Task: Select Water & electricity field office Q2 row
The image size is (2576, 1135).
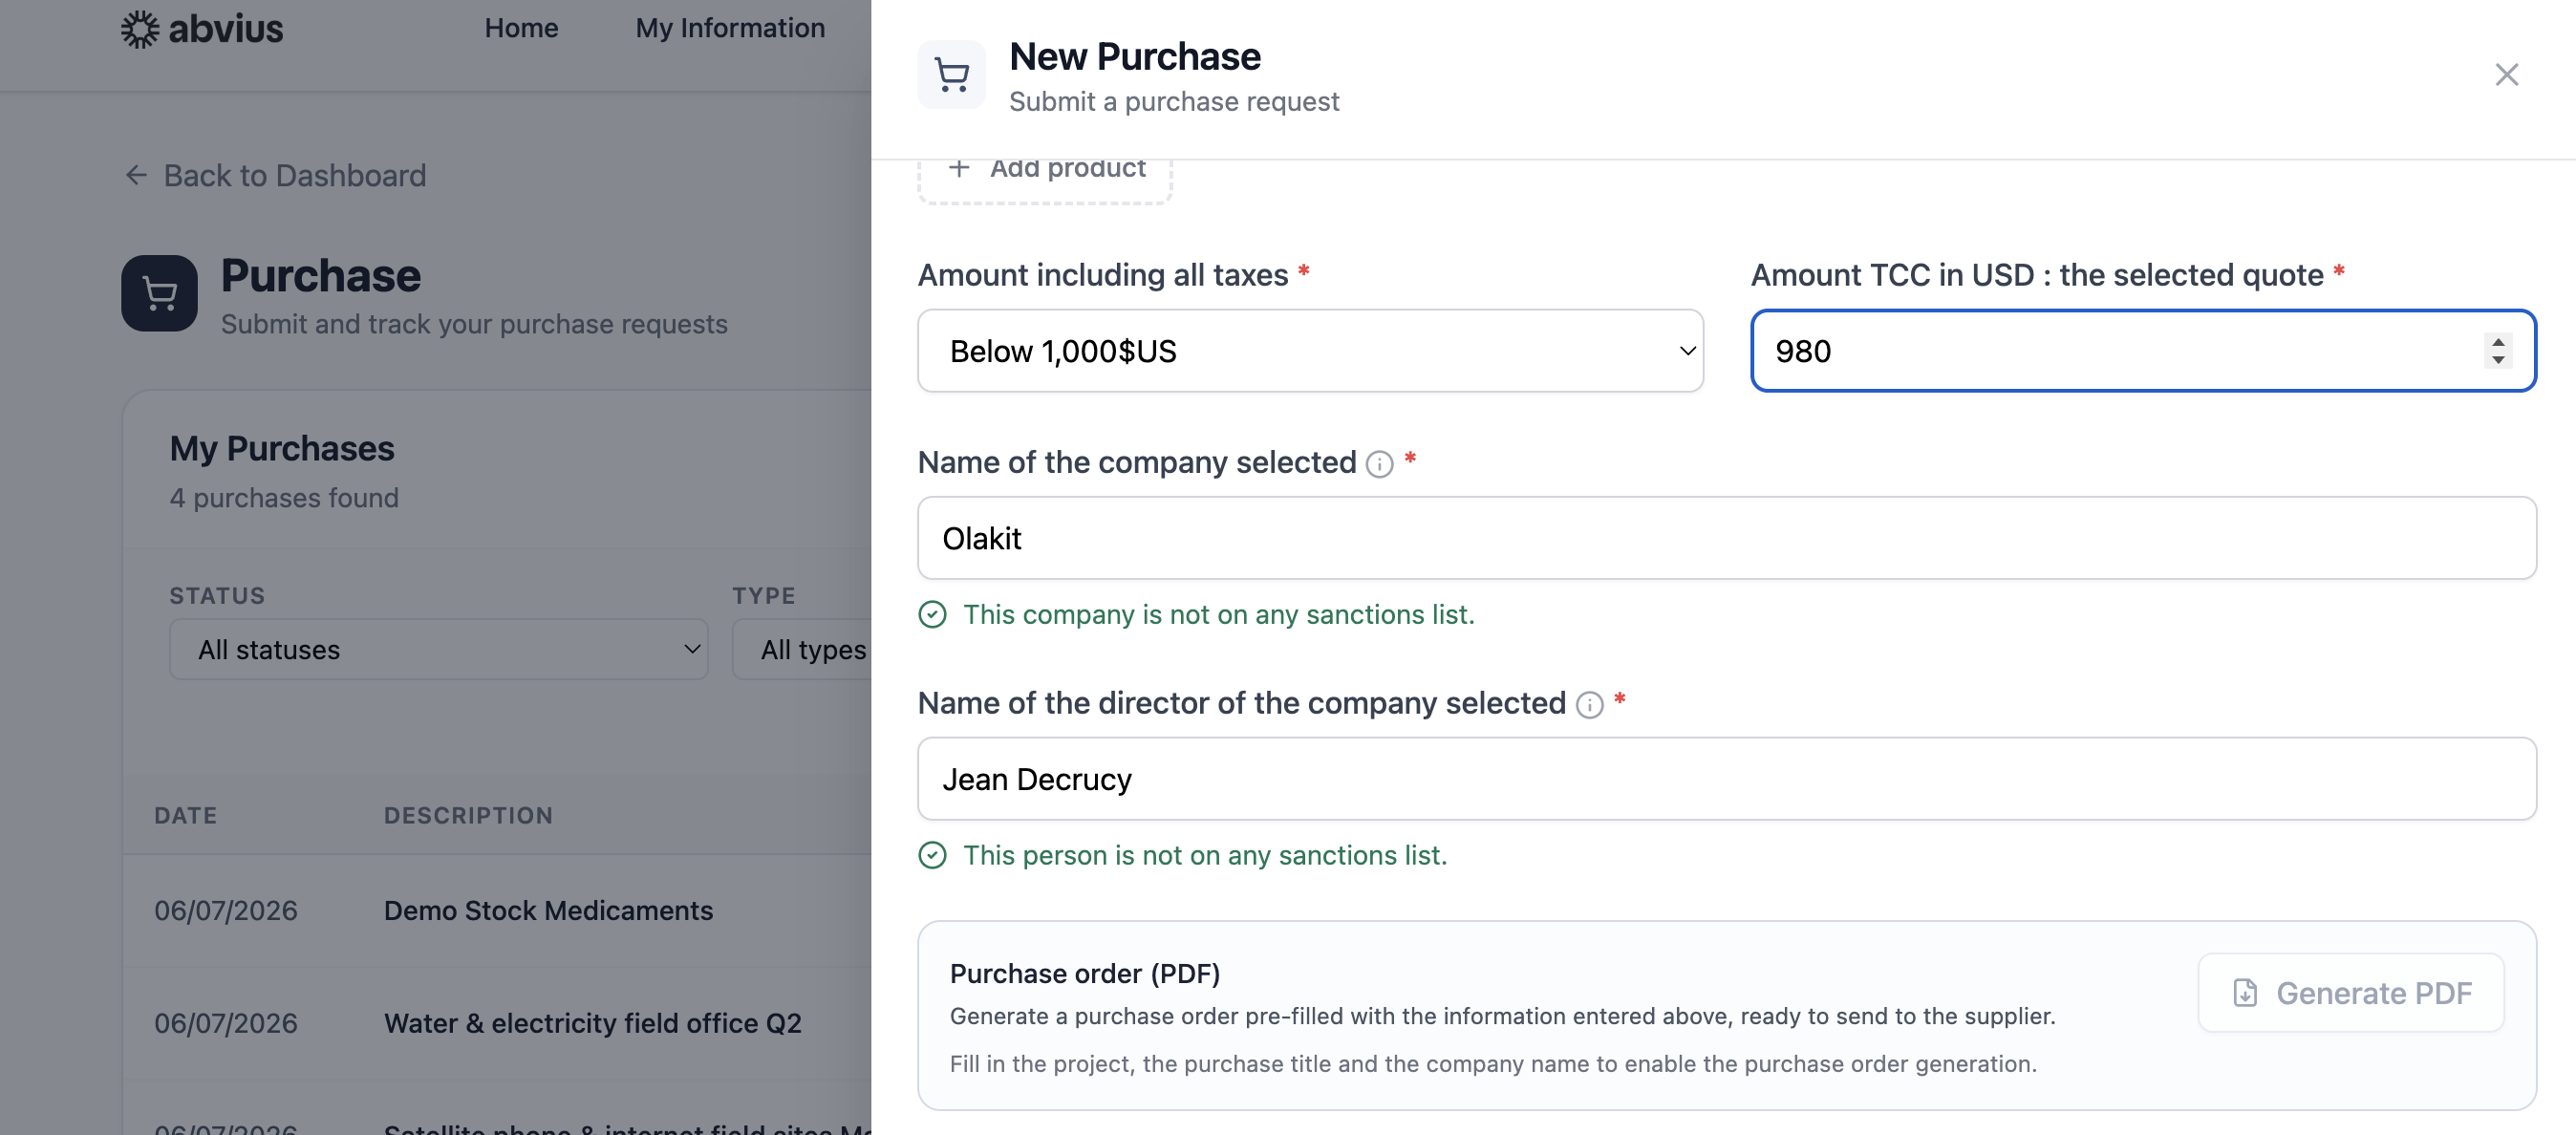Action: (497, 1023)
